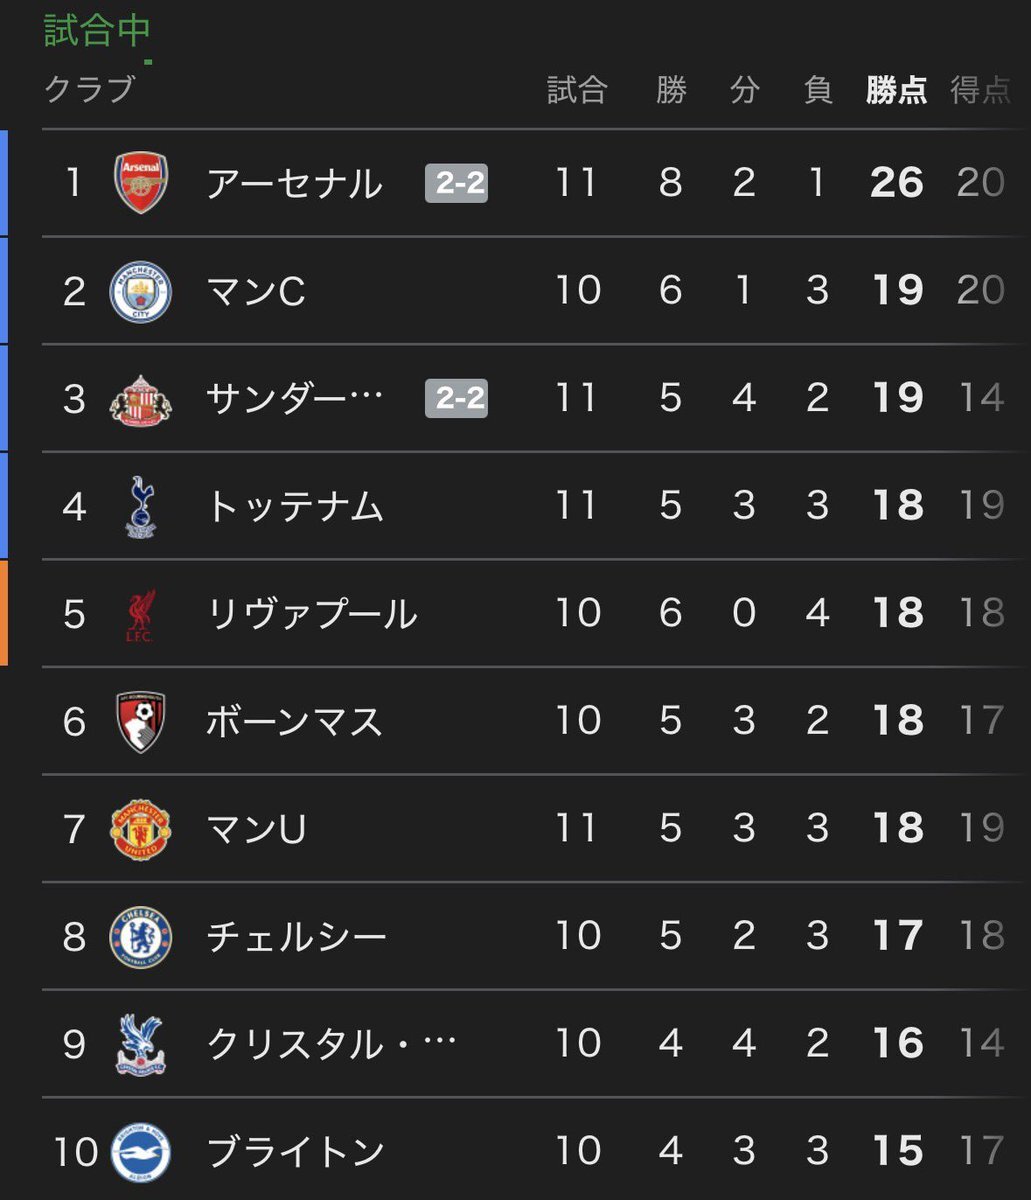The image size is (1031, 1200).
Task: Click the Tottenham cockerel crest icon
Action: click(x=141, y=507)
